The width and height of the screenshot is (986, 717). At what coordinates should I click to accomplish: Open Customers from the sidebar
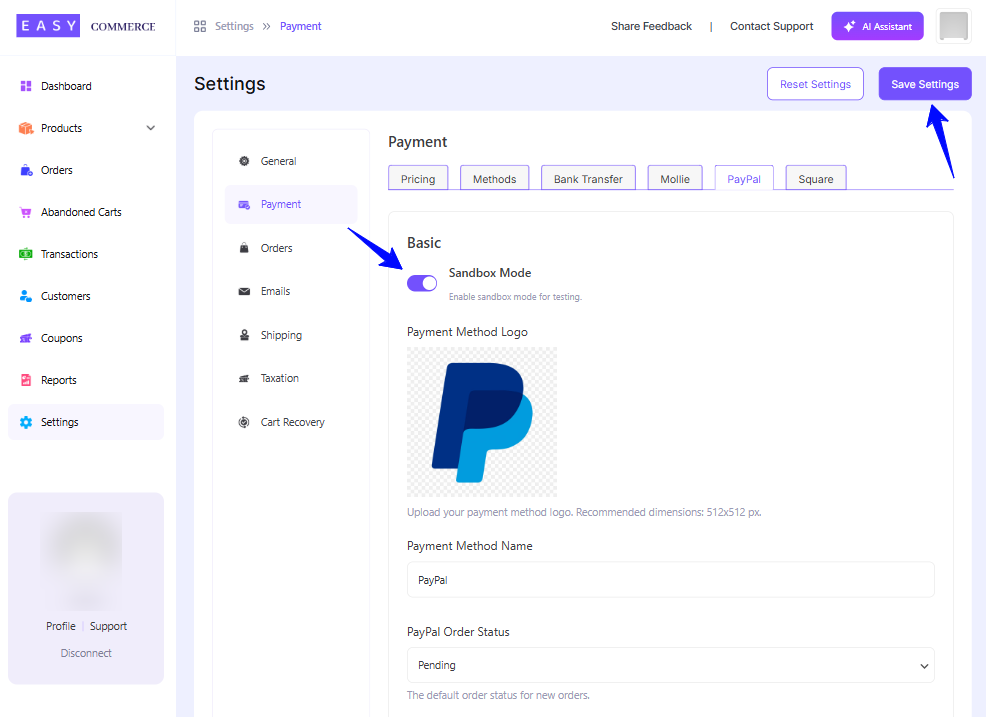(86, 296)
